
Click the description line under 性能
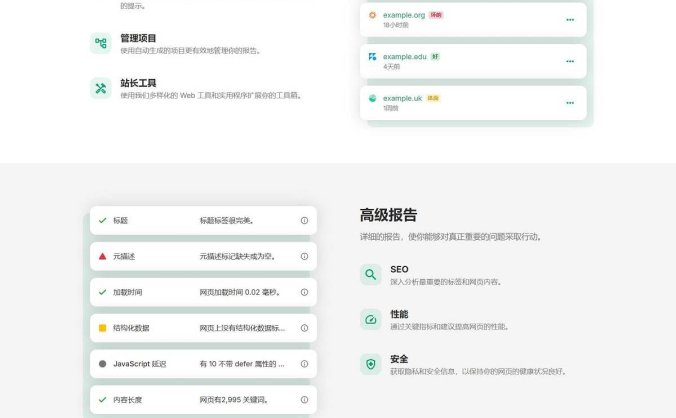[450, 327]
